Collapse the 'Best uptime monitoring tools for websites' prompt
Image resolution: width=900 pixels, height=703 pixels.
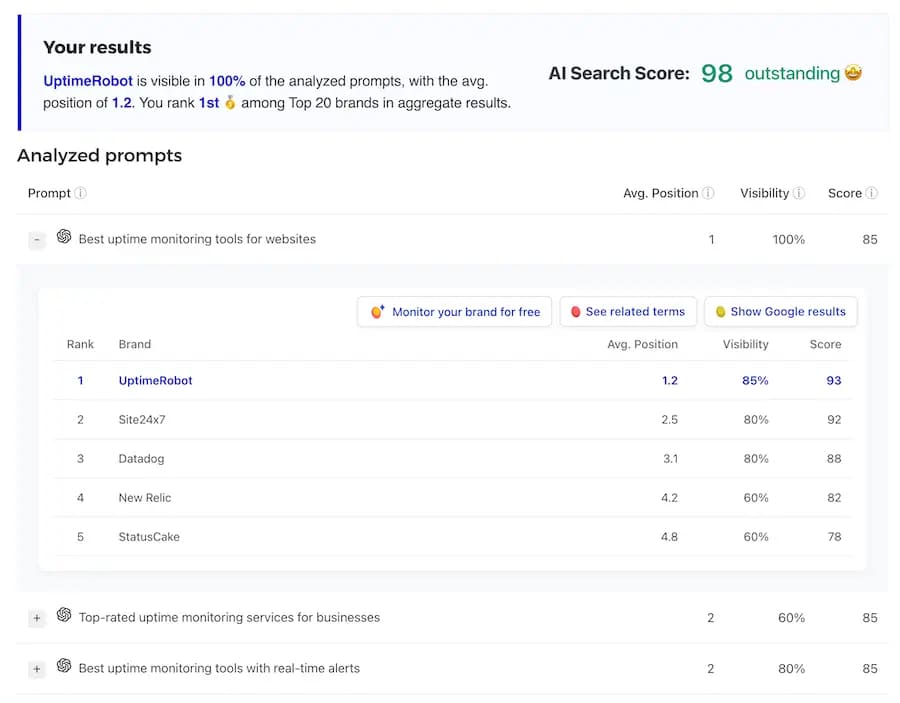[x=37, y=240]
